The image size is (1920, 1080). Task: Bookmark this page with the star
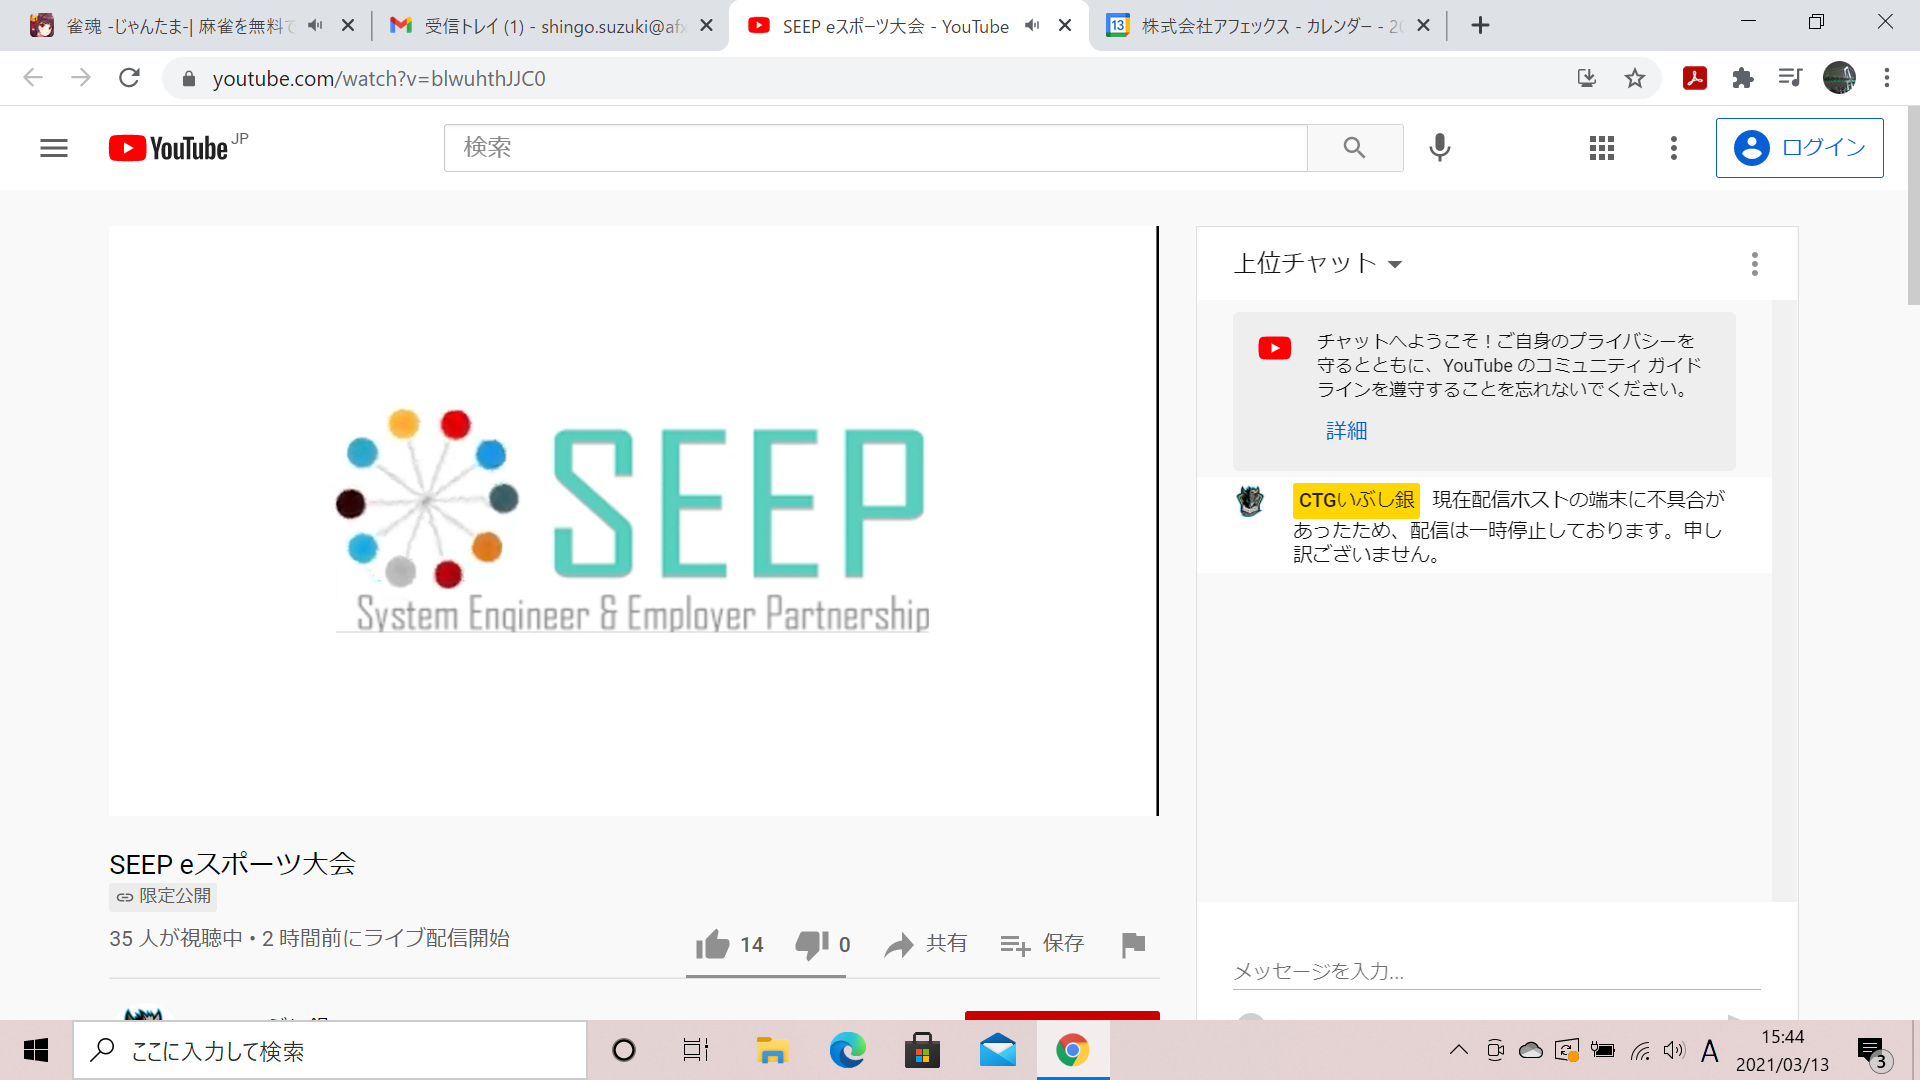point(1635,78)
